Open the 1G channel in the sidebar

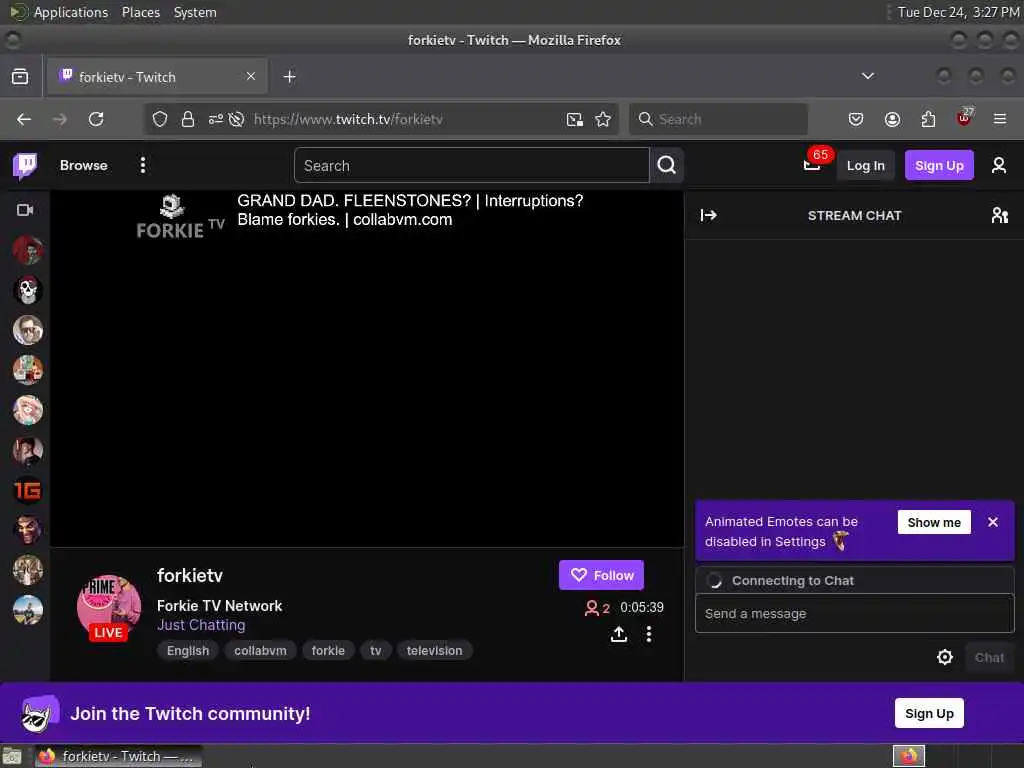pos(27,490)
